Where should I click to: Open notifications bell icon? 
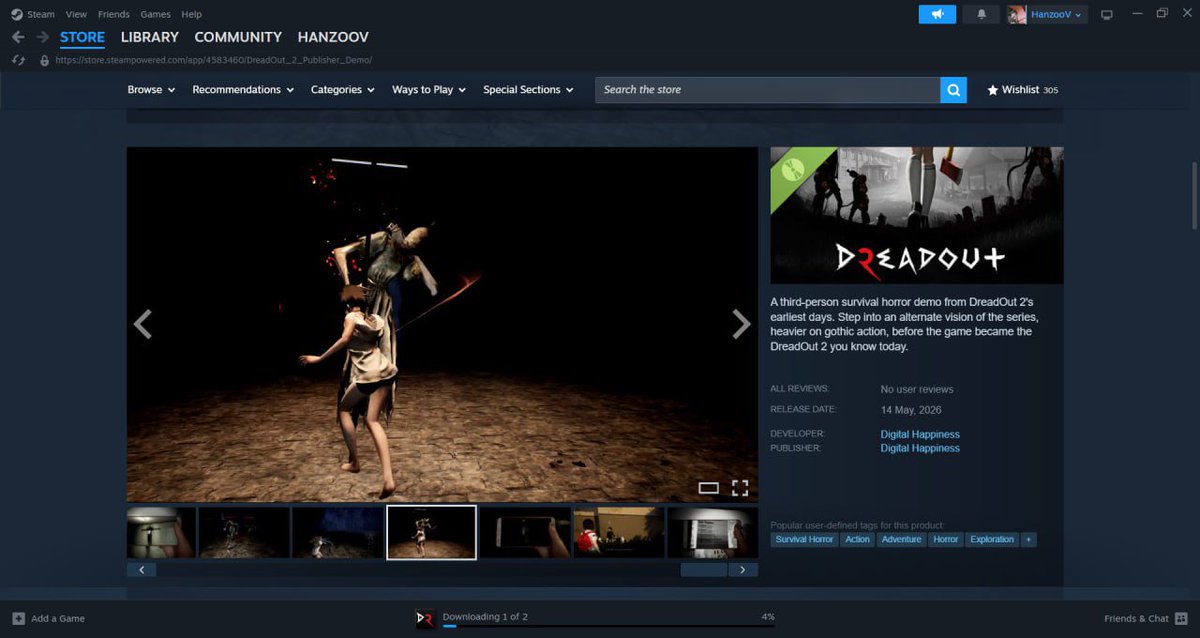[x=981, y=14]
